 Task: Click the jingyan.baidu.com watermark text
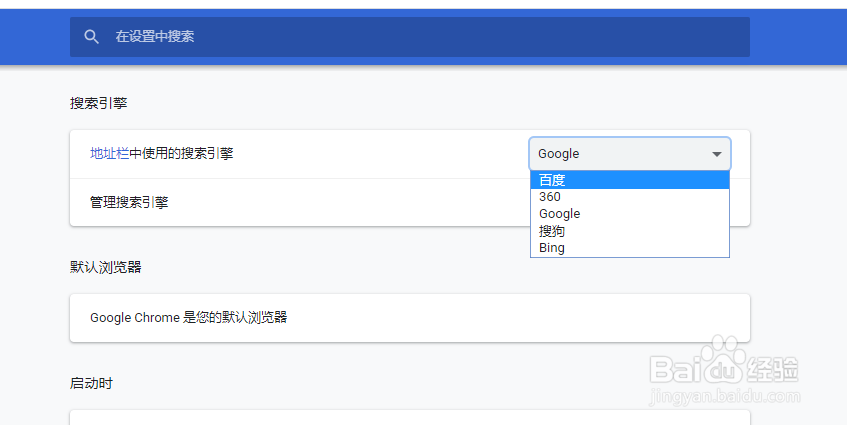click(x=724, y=397)
